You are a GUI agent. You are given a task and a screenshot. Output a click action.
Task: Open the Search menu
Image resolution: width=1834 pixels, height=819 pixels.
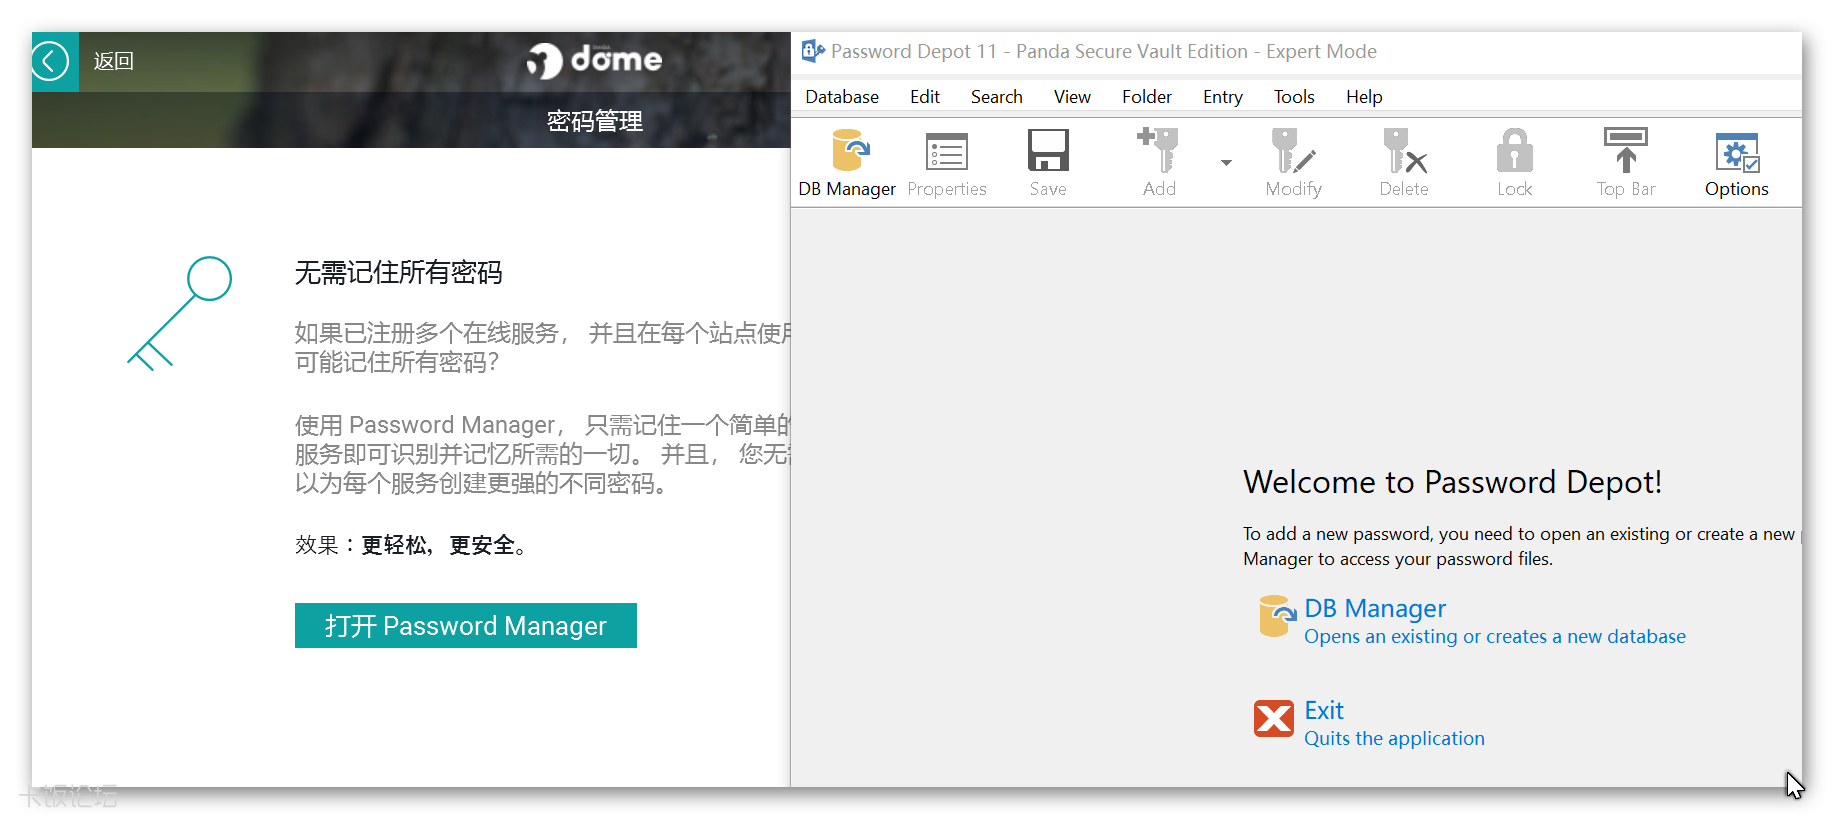coord(996,97)
